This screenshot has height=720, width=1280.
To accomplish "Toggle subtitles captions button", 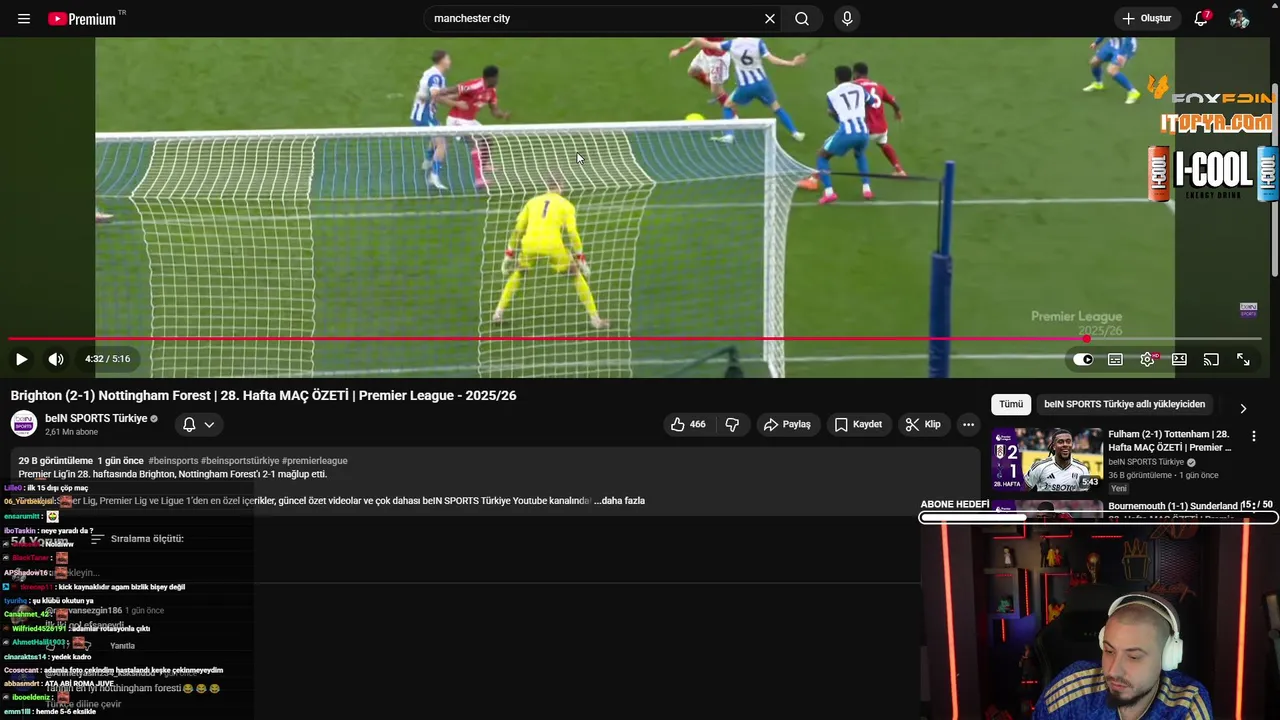I will (x=1115, y=359).
